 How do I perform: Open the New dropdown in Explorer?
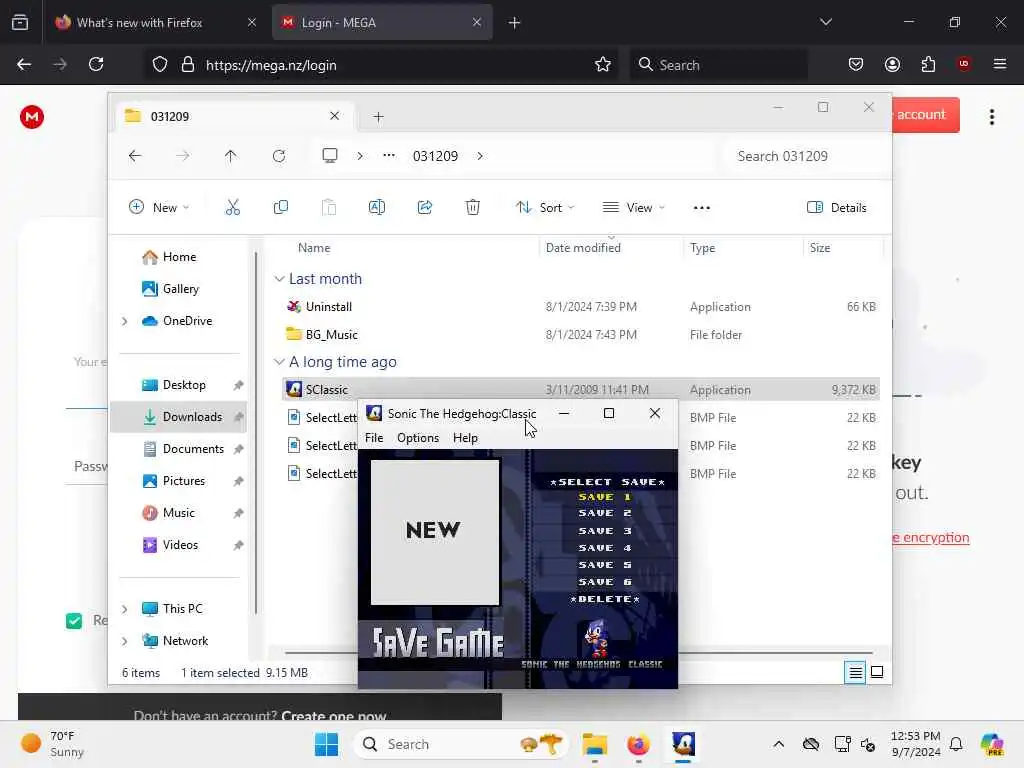point(159,208)
